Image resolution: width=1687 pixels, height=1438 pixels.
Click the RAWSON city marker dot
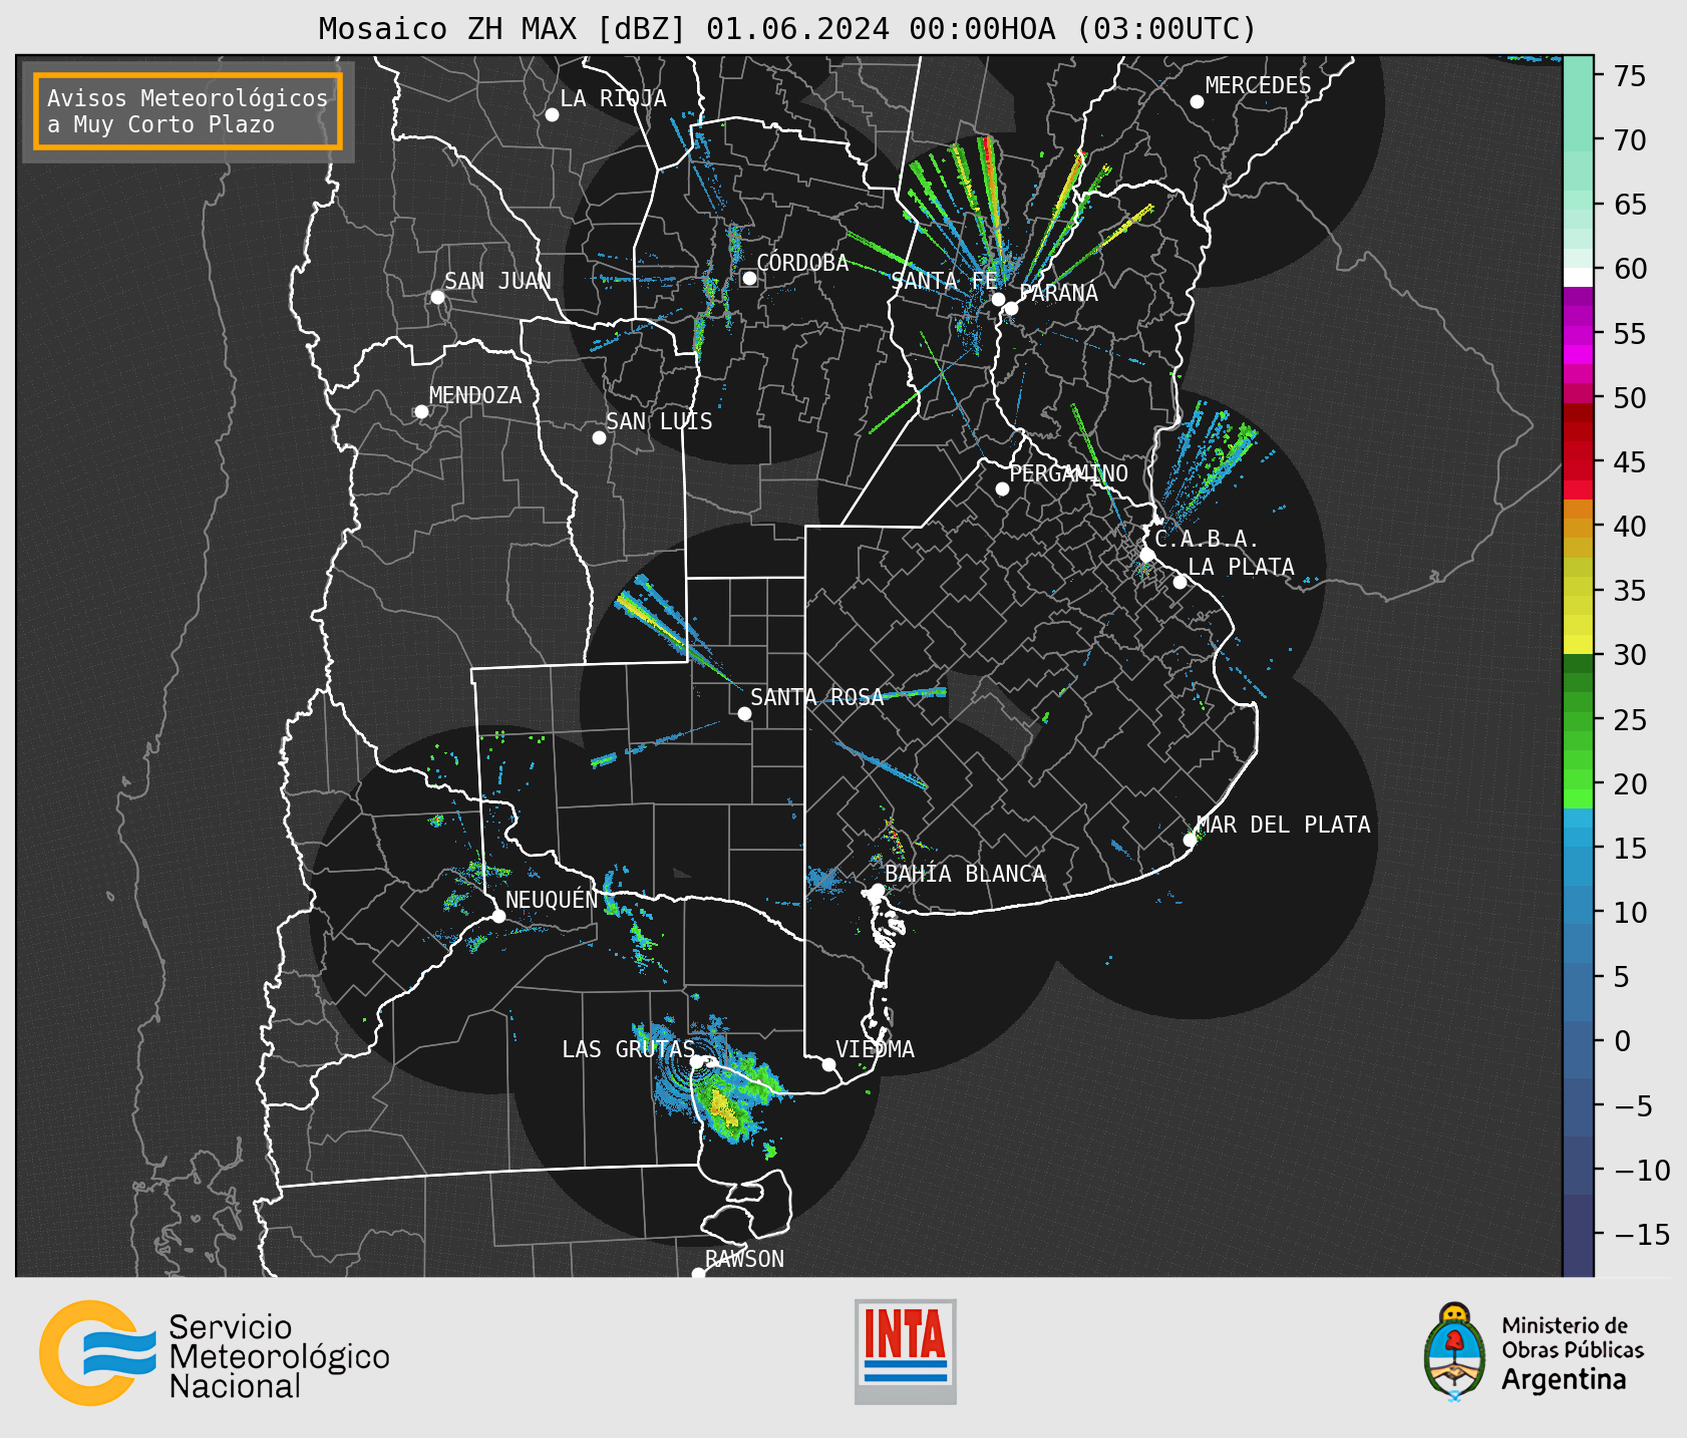click(x=698, y=1273)
